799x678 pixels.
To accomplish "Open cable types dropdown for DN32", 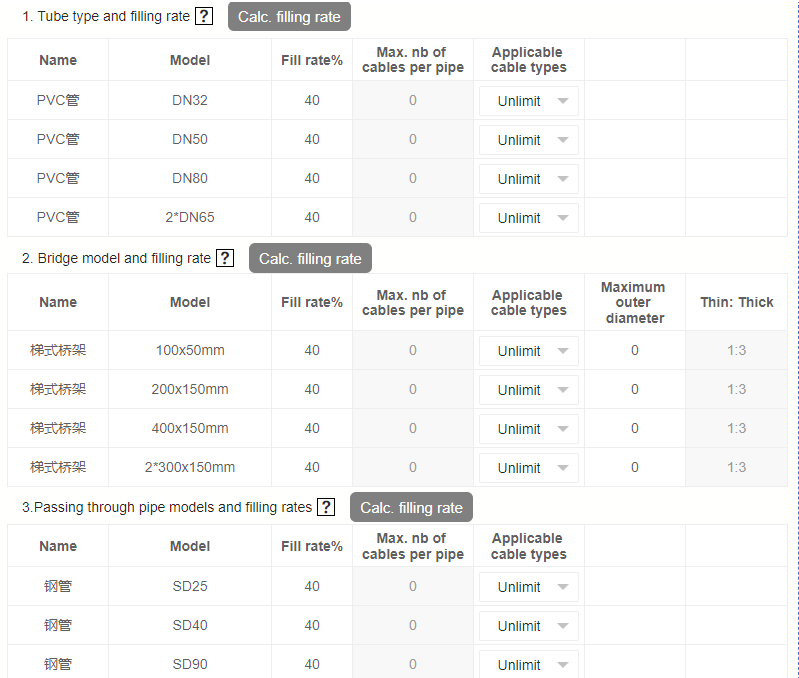I will 529,101.
